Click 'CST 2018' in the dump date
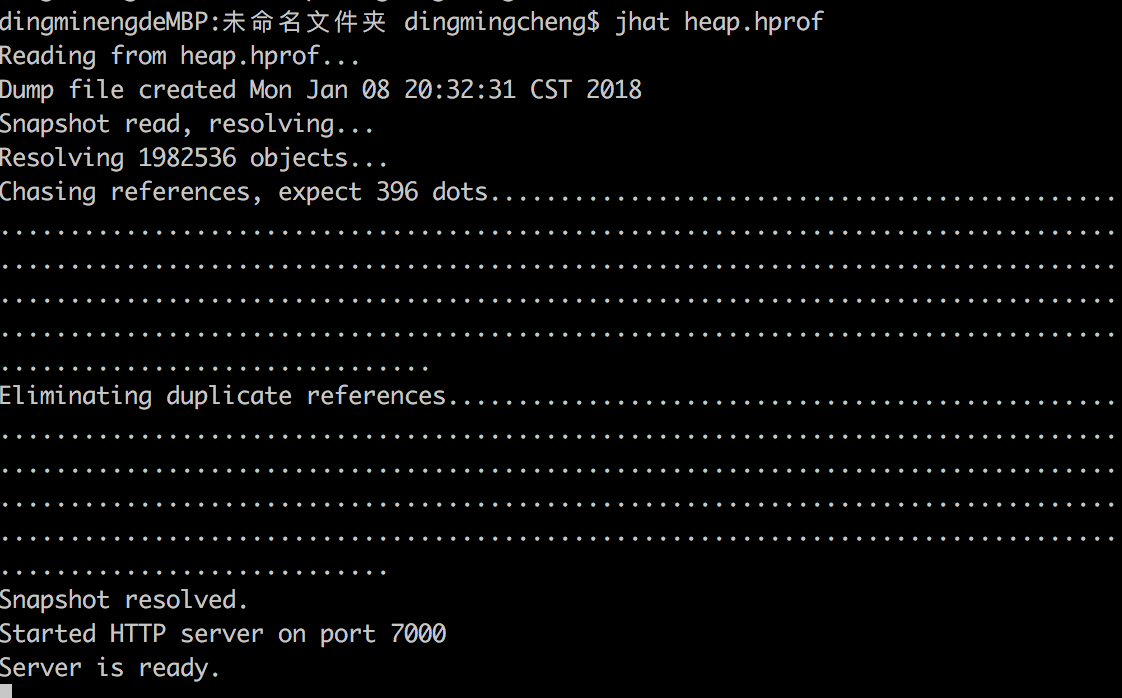The width and height of the screenshot is (1122, 698). tap(585, 89)
